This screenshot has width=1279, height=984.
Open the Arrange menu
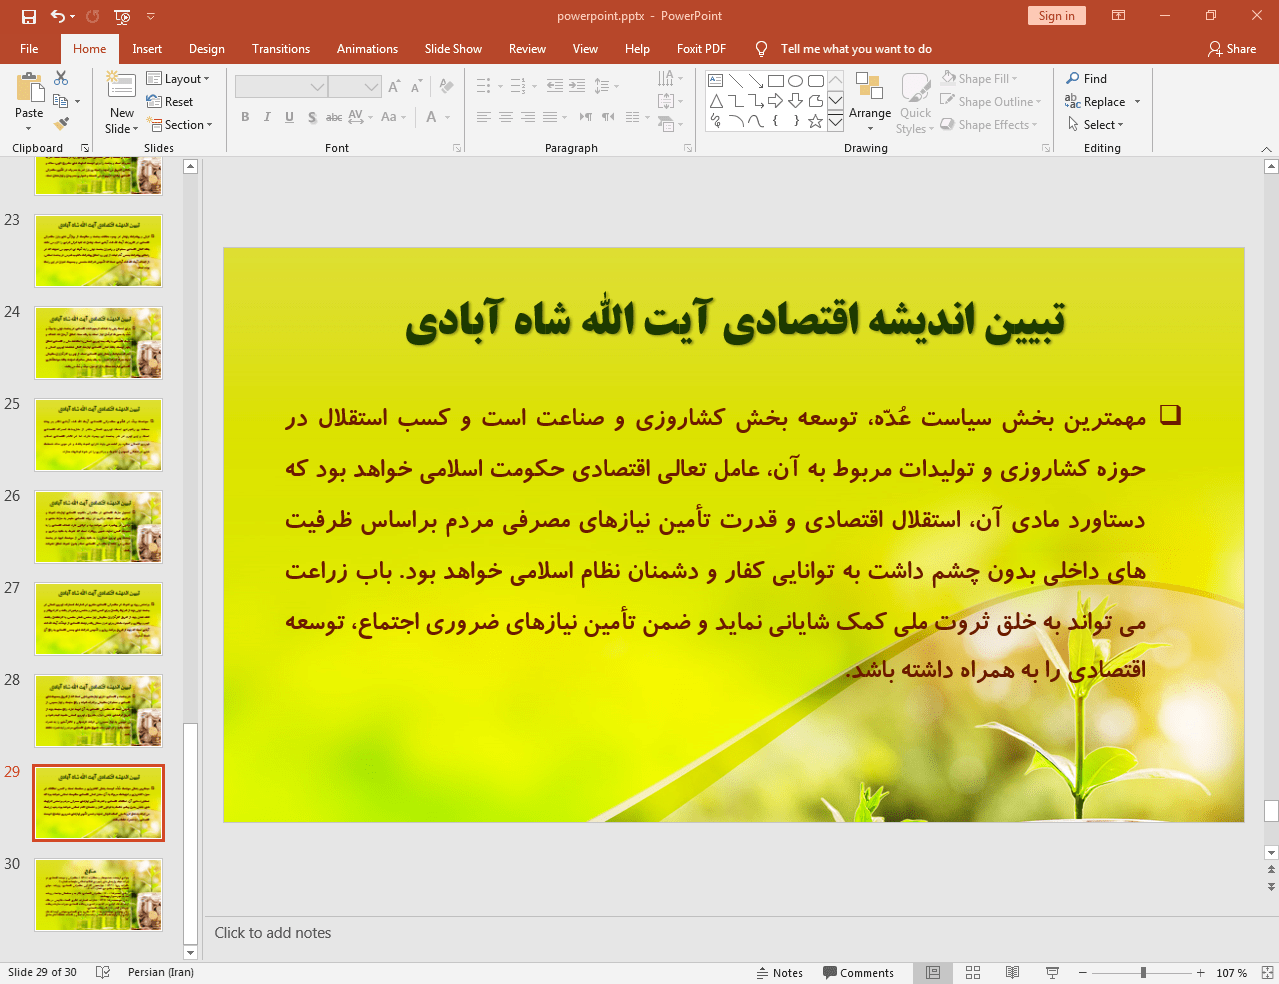[870, 103]
